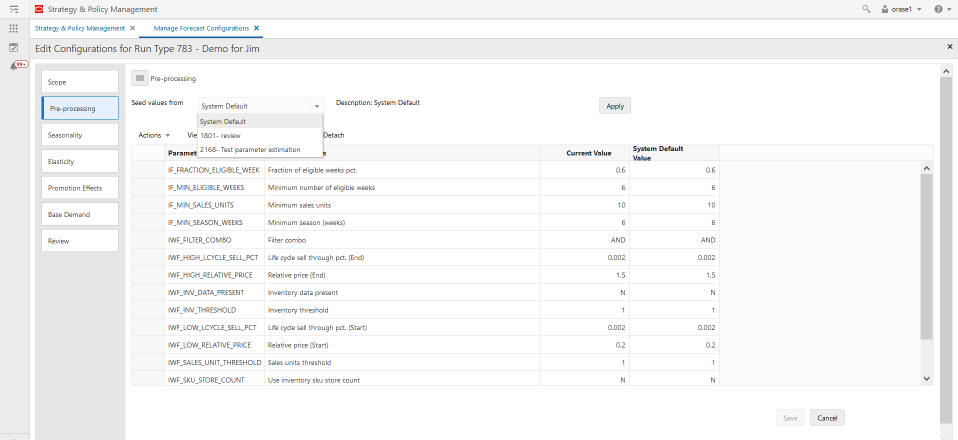
Task: Open the help question mark menu
Action: pyautogui.click(x=938, y=9)
